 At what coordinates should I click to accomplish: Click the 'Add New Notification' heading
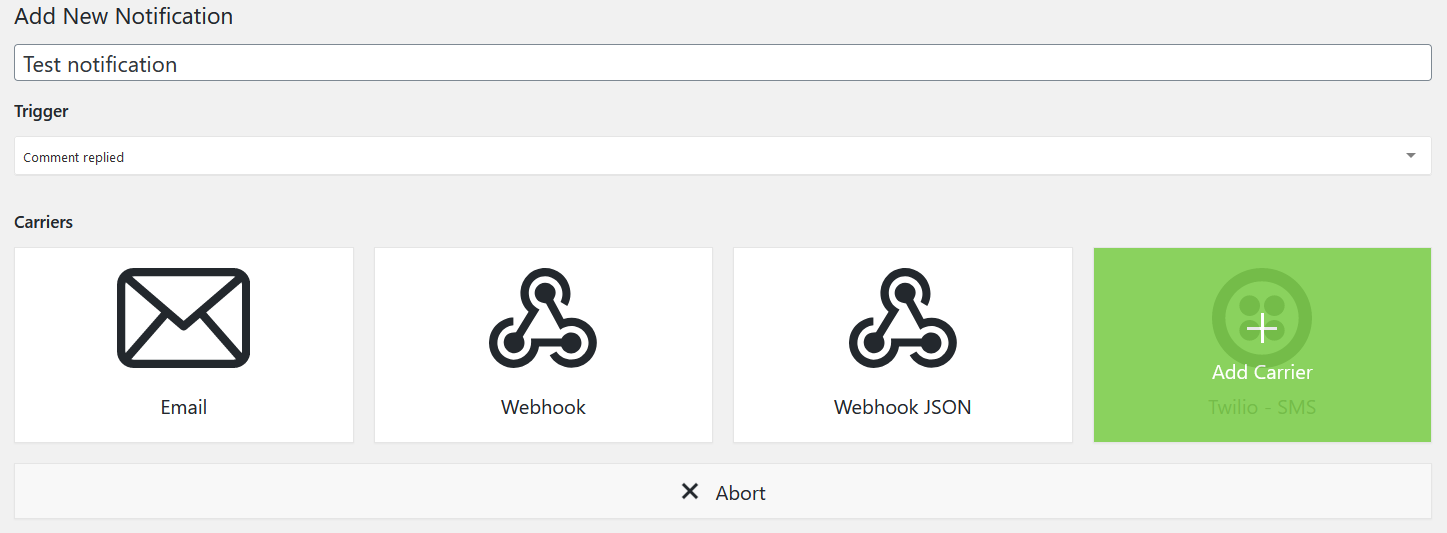point(123,17)
